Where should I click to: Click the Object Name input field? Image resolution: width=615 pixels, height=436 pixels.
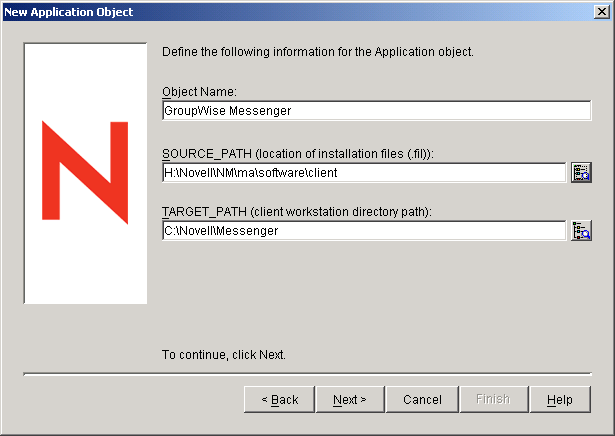[x=377, y=111]
